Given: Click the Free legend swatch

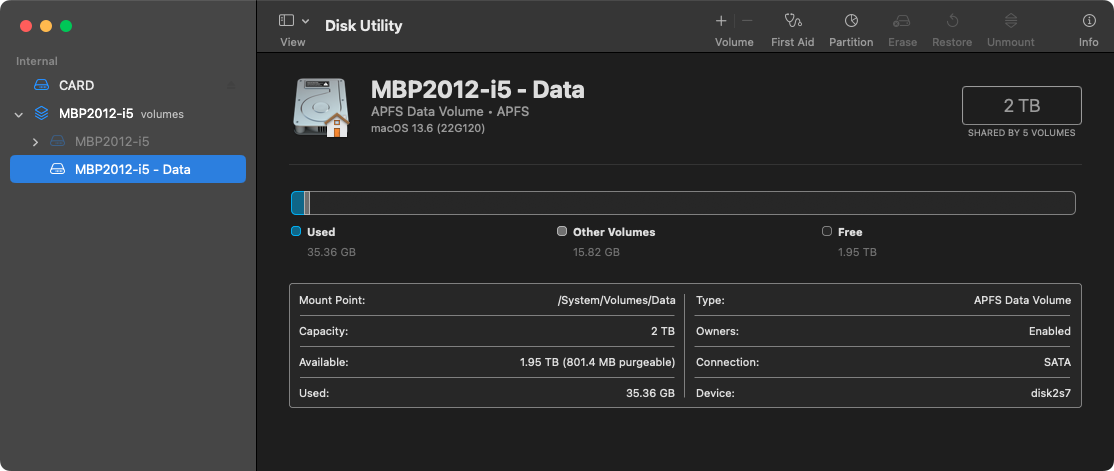Looking at the screenshot, I should 827,232.
